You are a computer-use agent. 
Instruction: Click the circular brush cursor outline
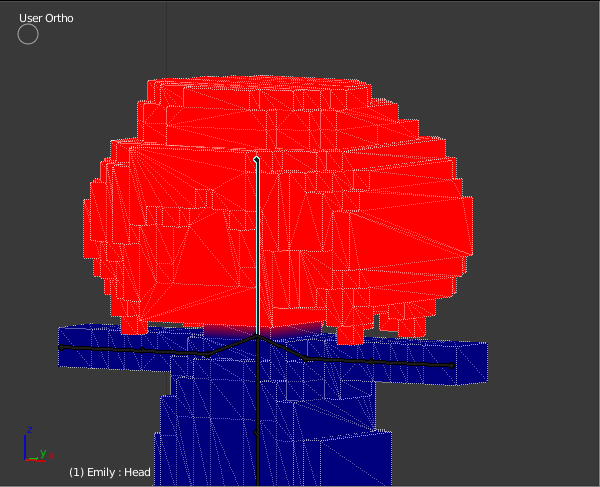point(28,34)
